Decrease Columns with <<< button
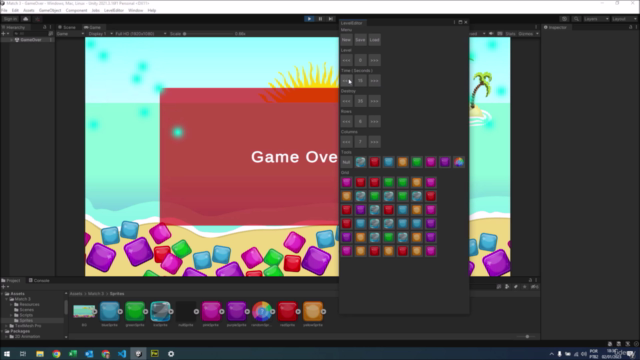 [x=346, y=142]
